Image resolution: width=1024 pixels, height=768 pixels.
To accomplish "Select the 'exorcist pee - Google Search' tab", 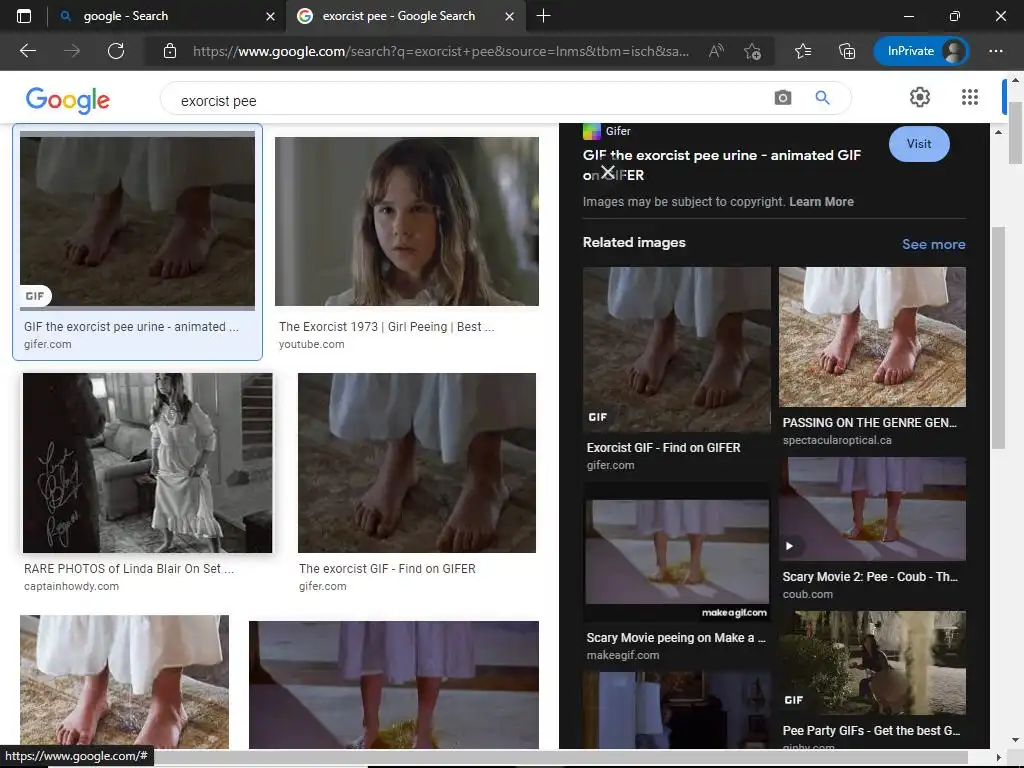I will tap(405, 16).
